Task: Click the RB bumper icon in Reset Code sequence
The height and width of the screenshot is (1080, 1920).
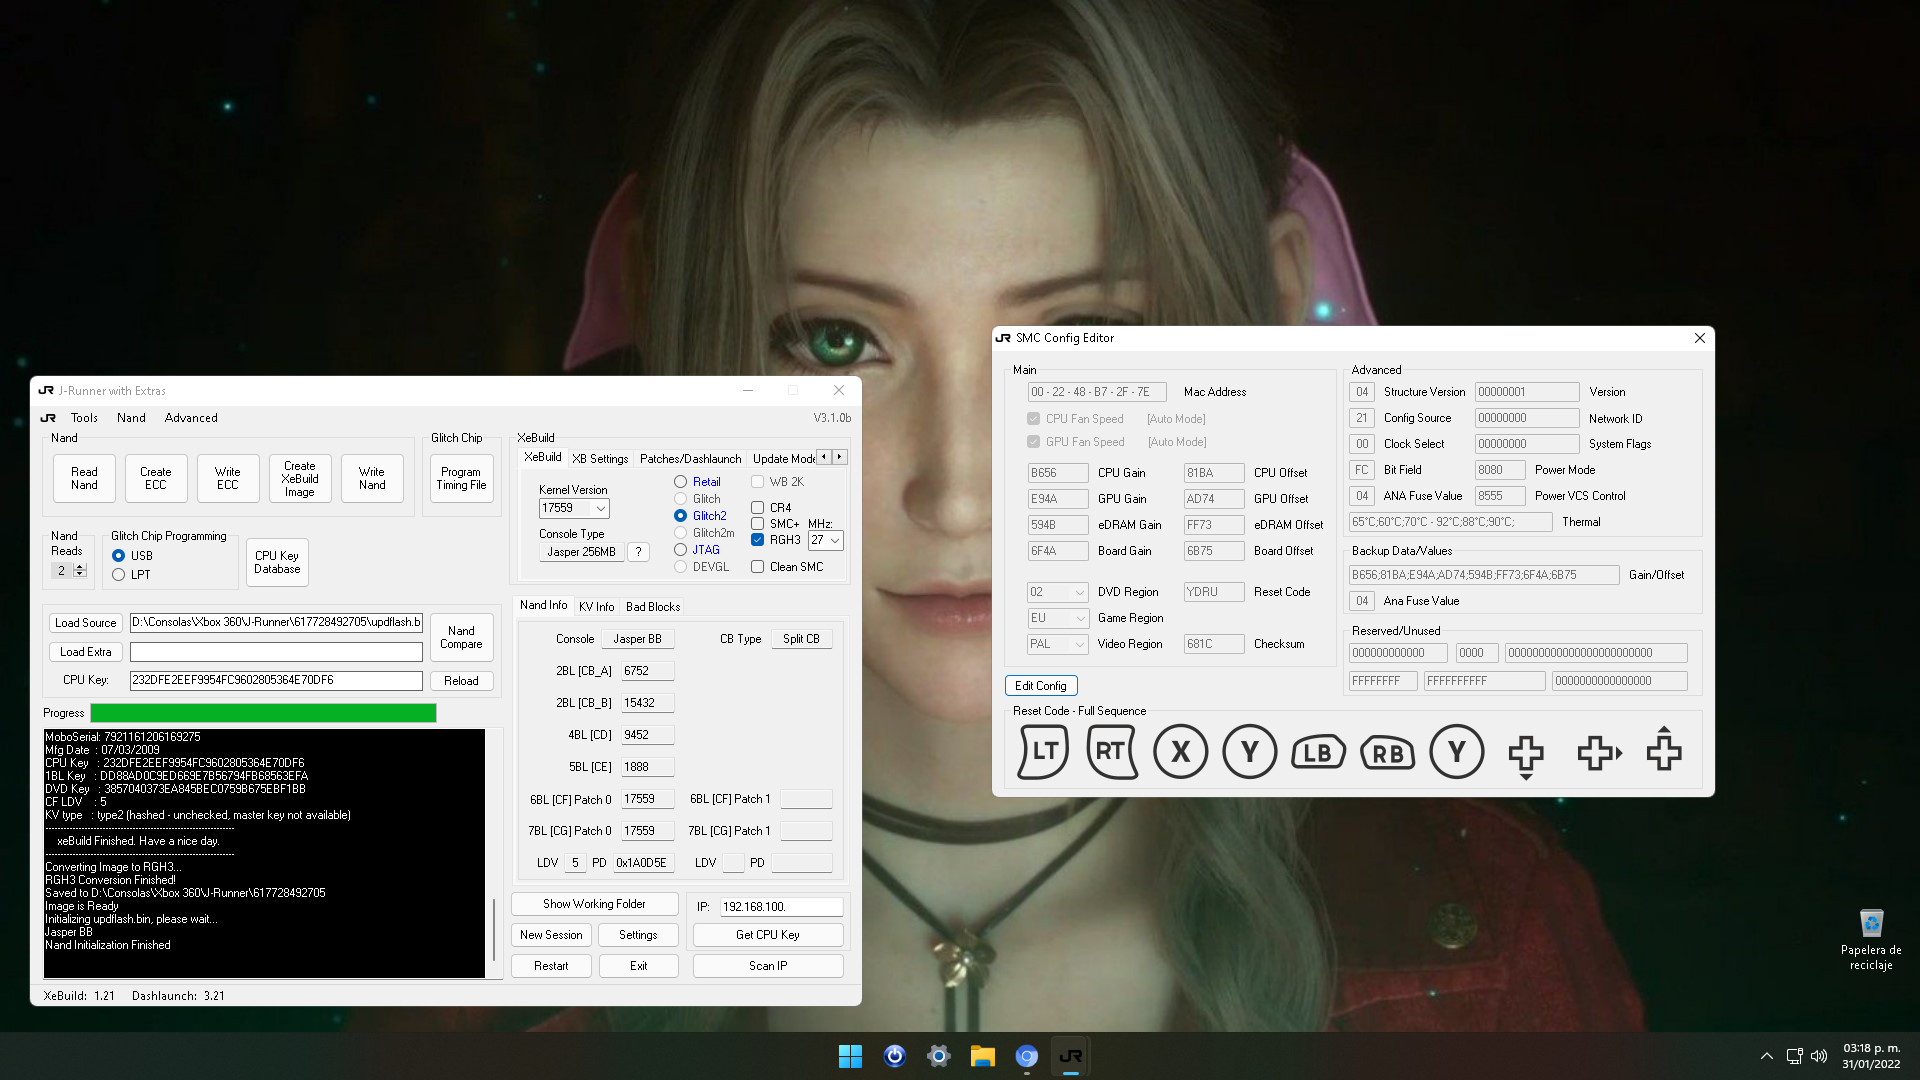Action: [1388, 752]
